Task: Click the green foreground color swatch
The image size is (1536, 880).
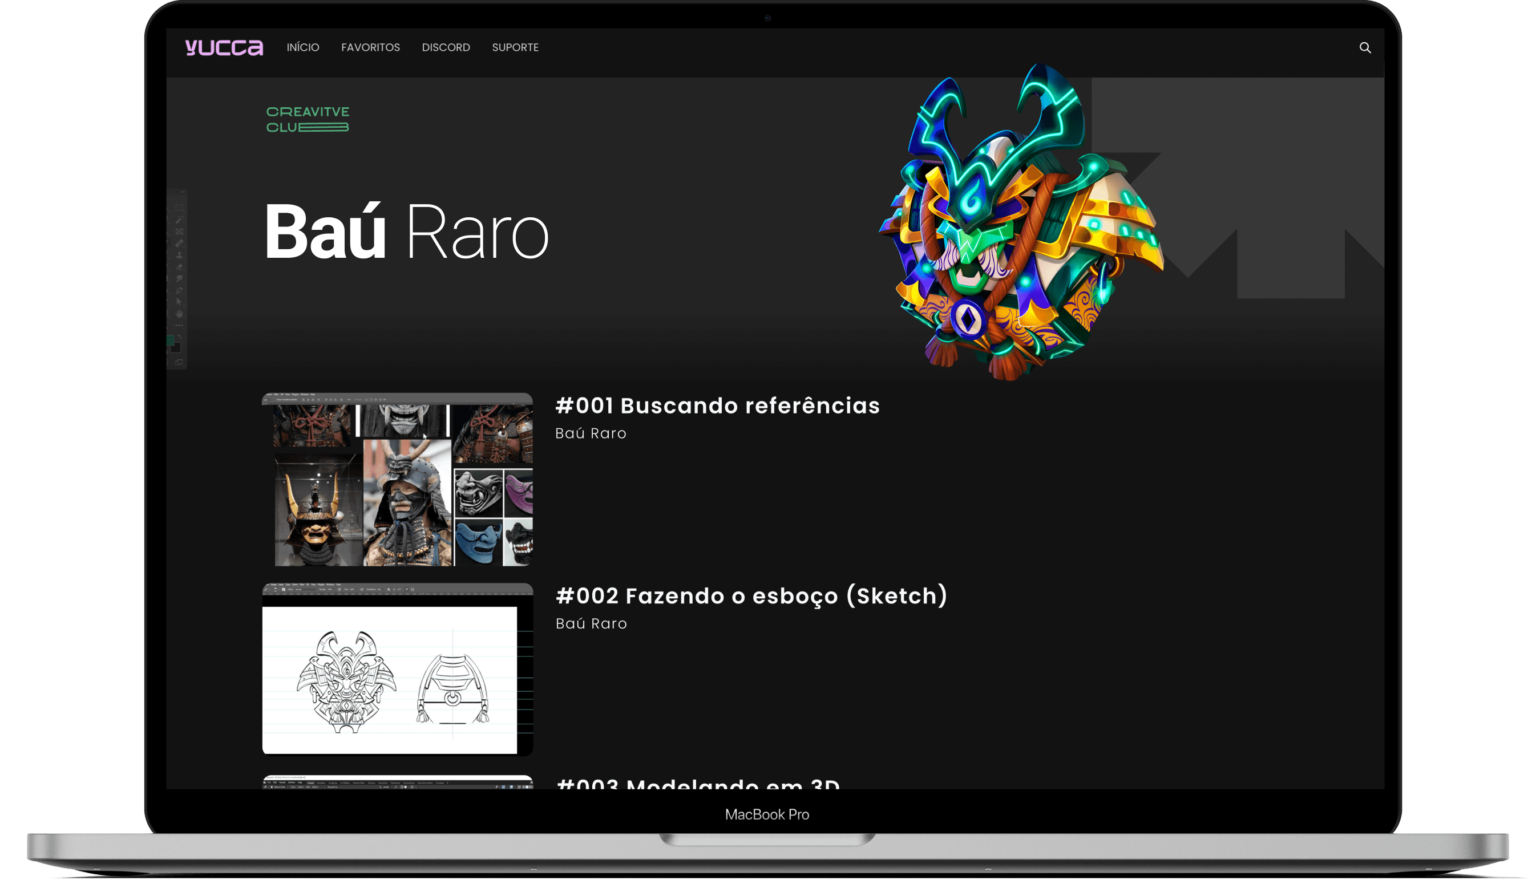Action: coord(170,341)
